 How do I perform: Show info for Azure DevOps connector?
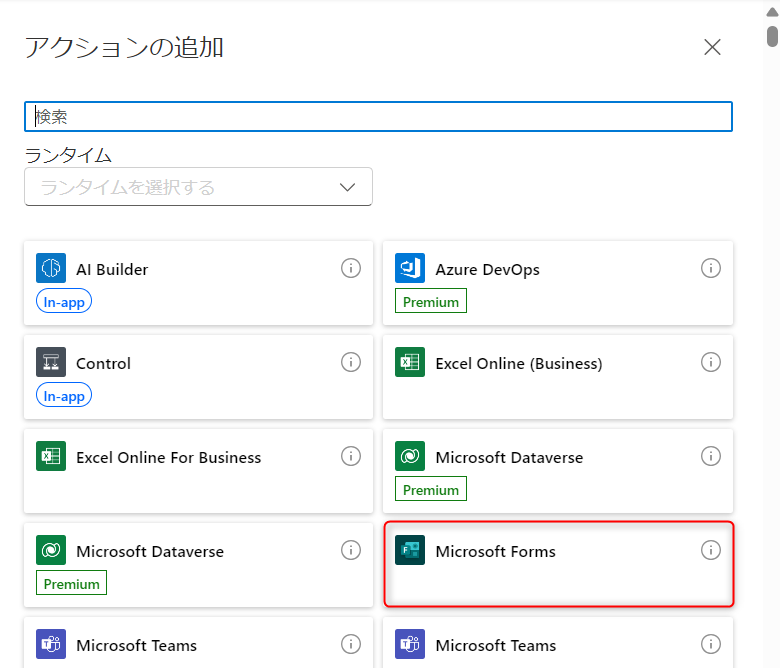point(711,268)
